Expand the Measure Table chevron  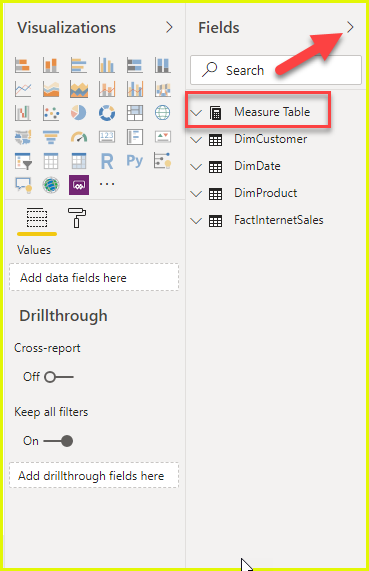[x=196, y=113]
